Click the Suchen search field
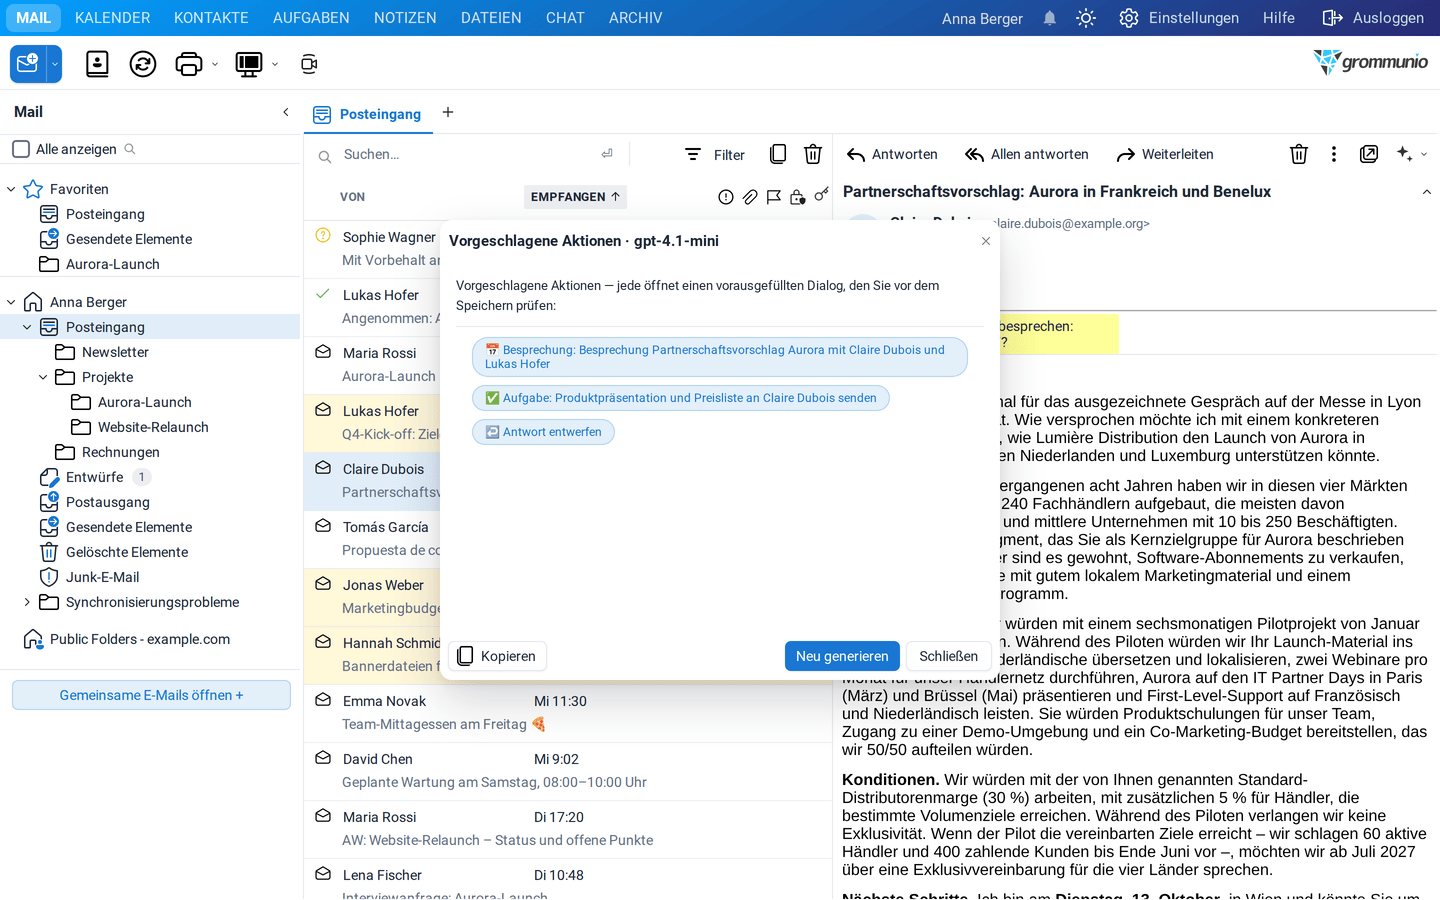This screenshot has height=900, width=1440. tap(465, 154)
